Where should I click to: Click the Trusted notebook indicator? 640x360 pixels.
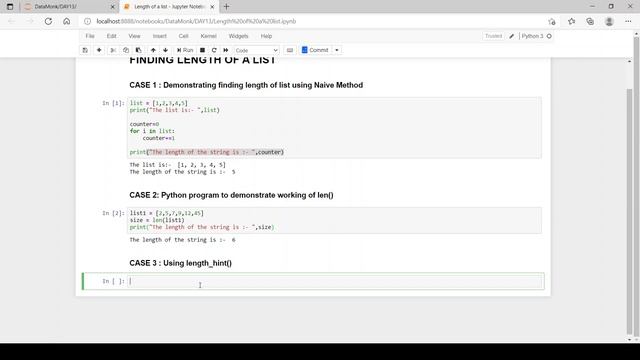[x=493, y=36]
